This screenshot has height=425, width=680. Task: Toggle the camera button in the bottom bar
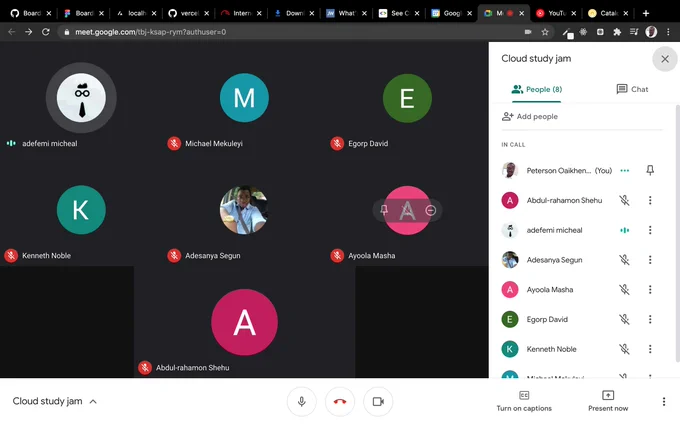pos(378,402)
